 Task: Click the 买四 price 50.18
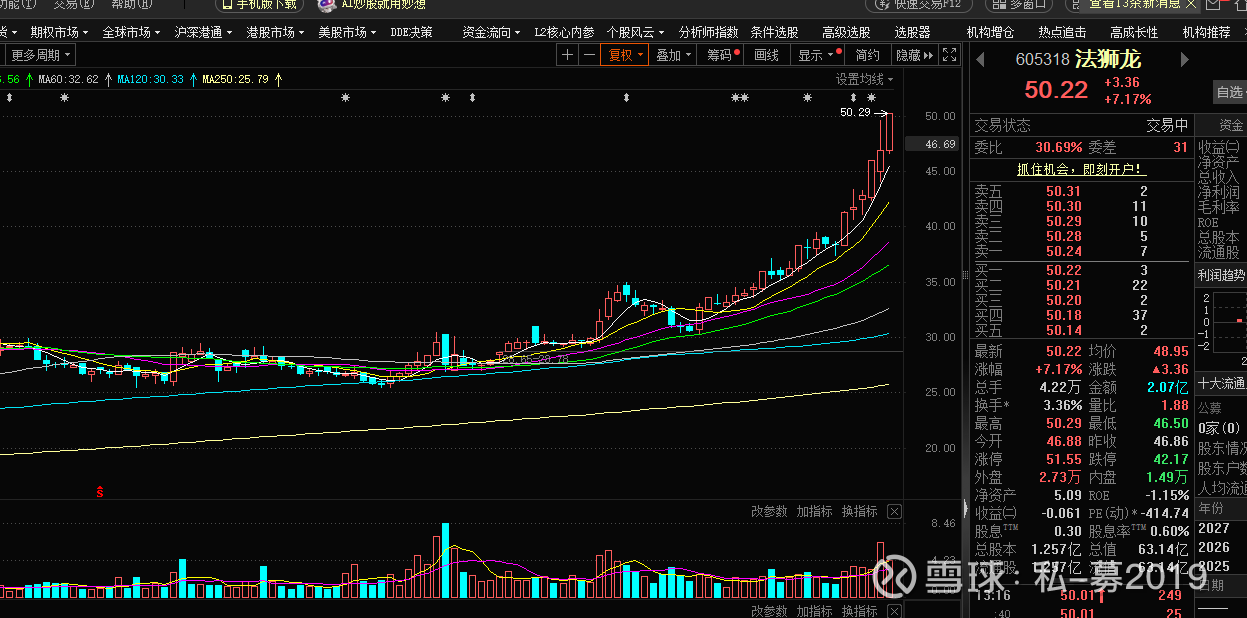1063,315
